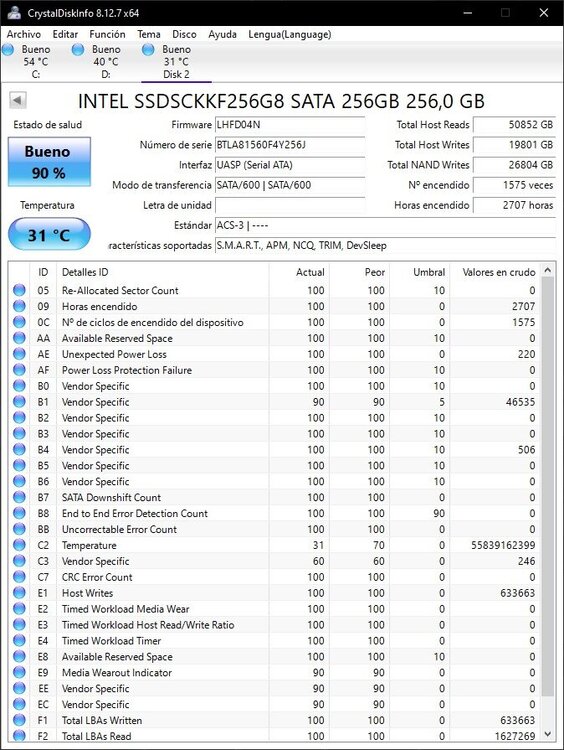Select the D: drive status orb
The image size is (564, 750).
tap(78, 49)
